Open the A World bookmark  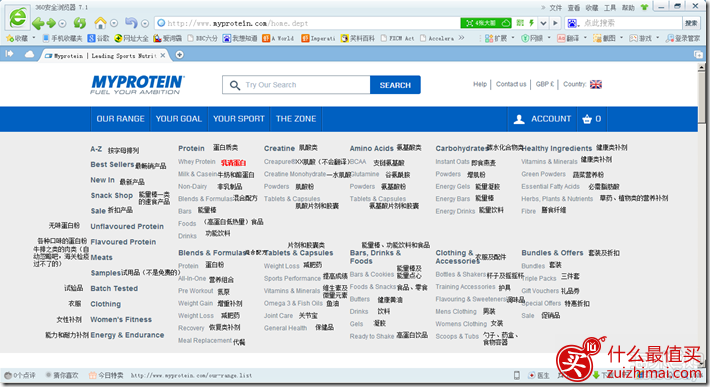278,38
